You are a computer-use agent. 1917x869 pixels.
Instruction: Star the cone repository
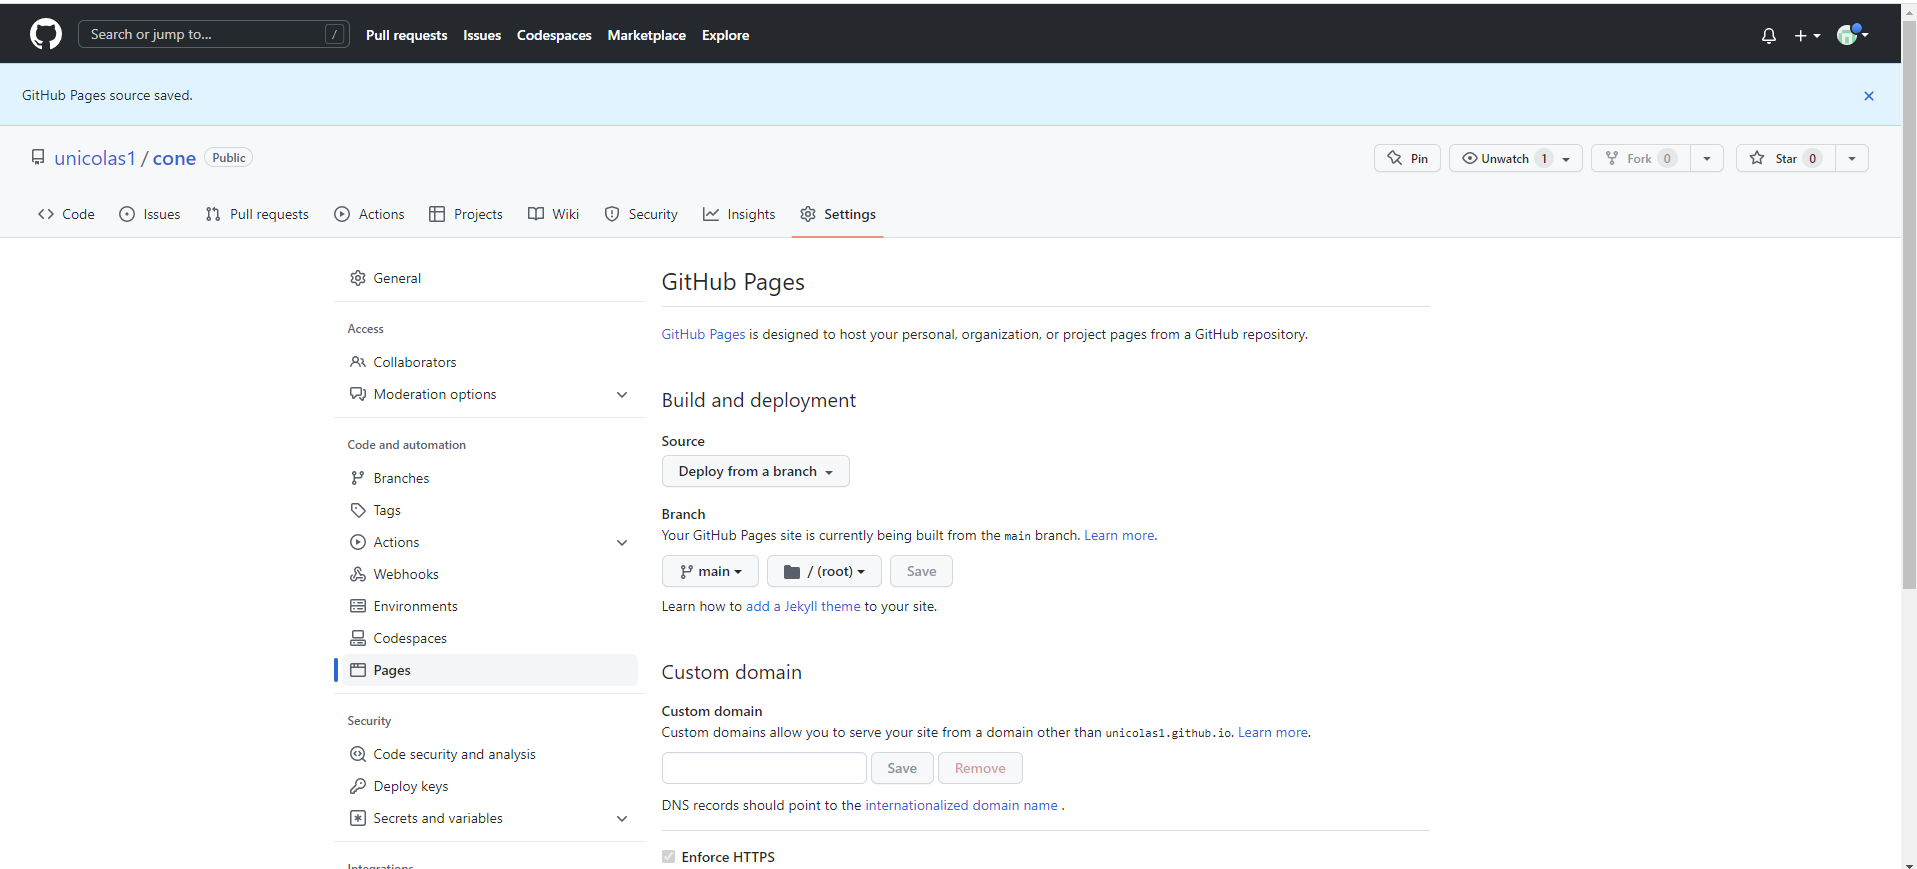tap(1786, 158)
